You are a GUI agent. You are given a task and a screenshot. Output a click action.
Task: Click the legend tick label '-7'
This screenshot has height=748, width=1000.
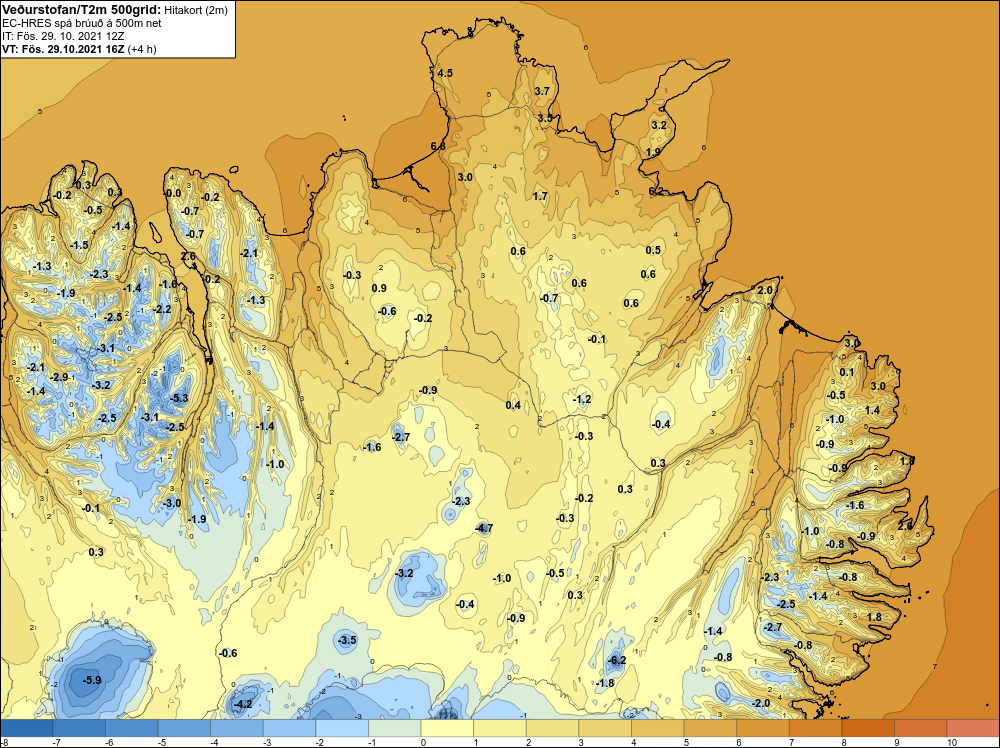[57, 742]
